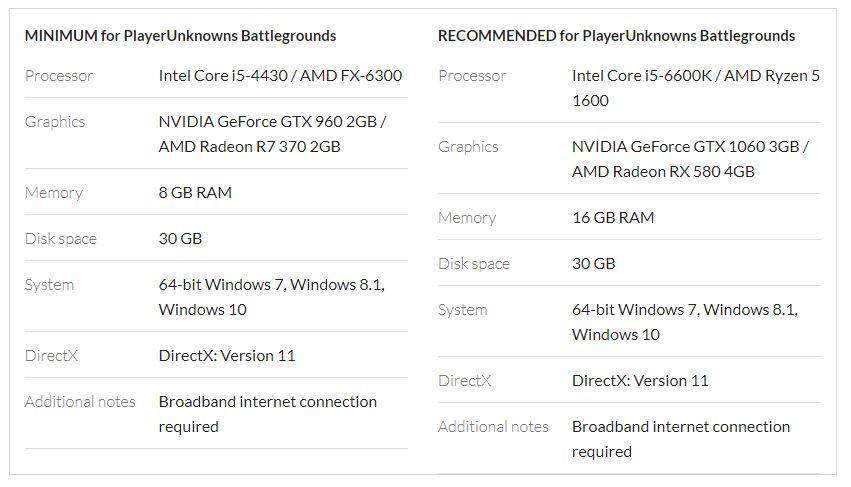
Task: Click the MINIMUM for PlayerUnknowns Battlegrounds heading
Action: tap(180, 36)
